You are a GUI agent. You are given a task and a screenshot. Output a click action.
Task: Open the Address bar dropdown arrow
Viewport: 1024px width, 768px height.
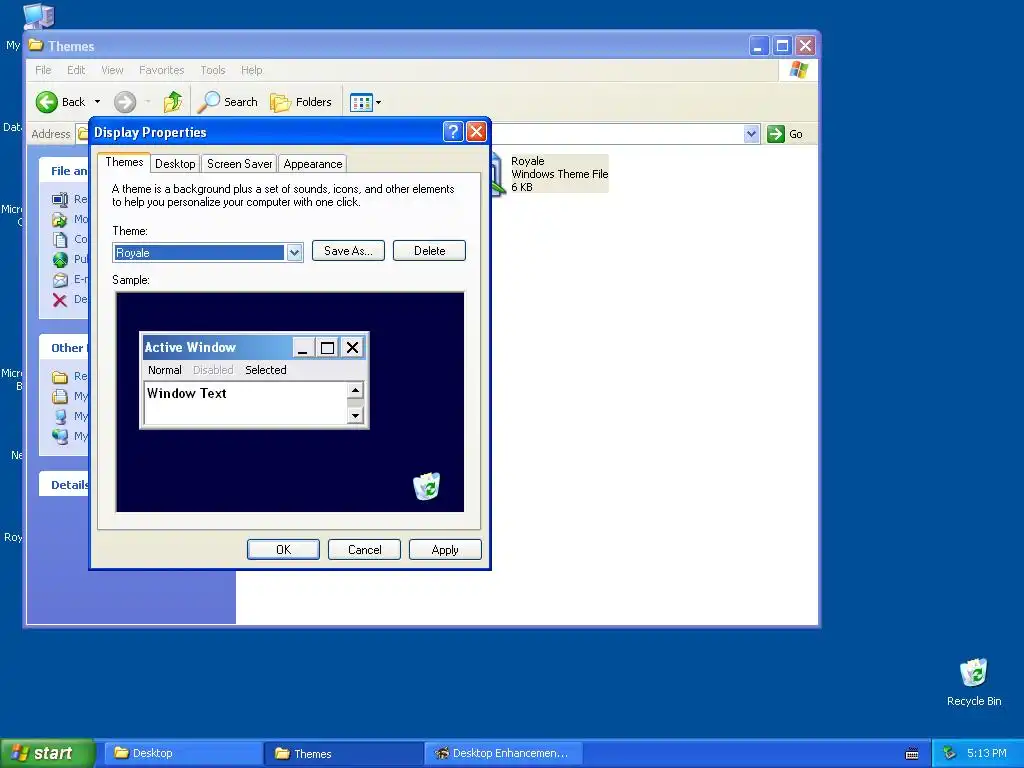pos(752,134)
